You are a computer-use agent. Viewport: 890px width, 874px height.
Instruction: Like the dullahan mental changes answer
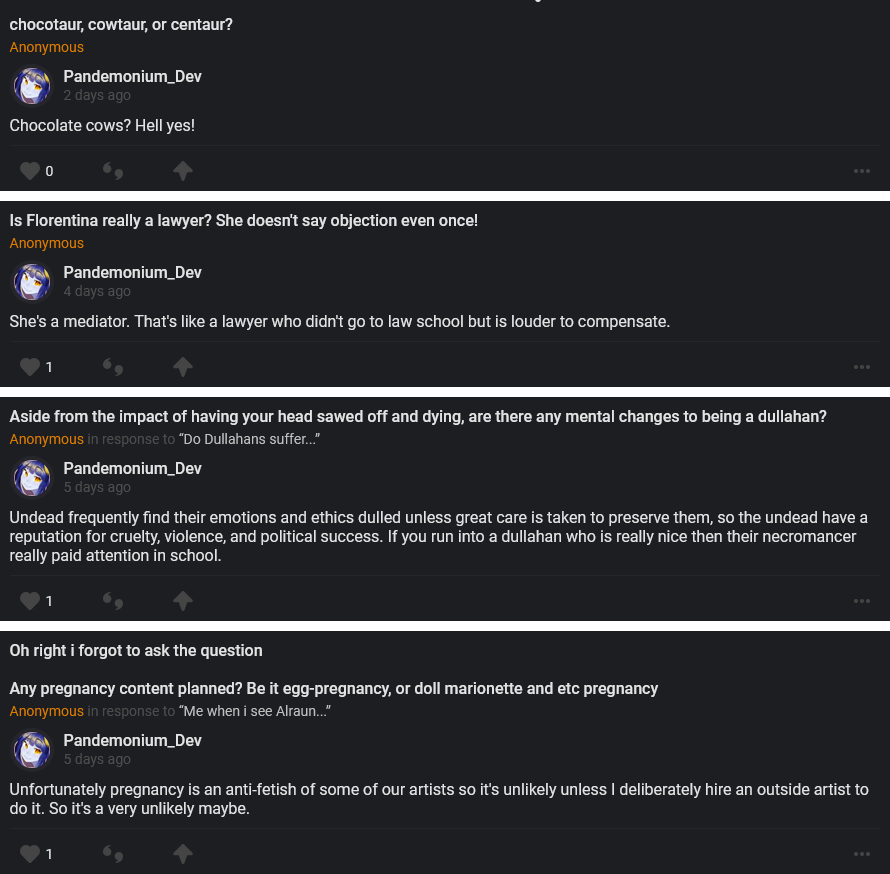pos(30,601)
